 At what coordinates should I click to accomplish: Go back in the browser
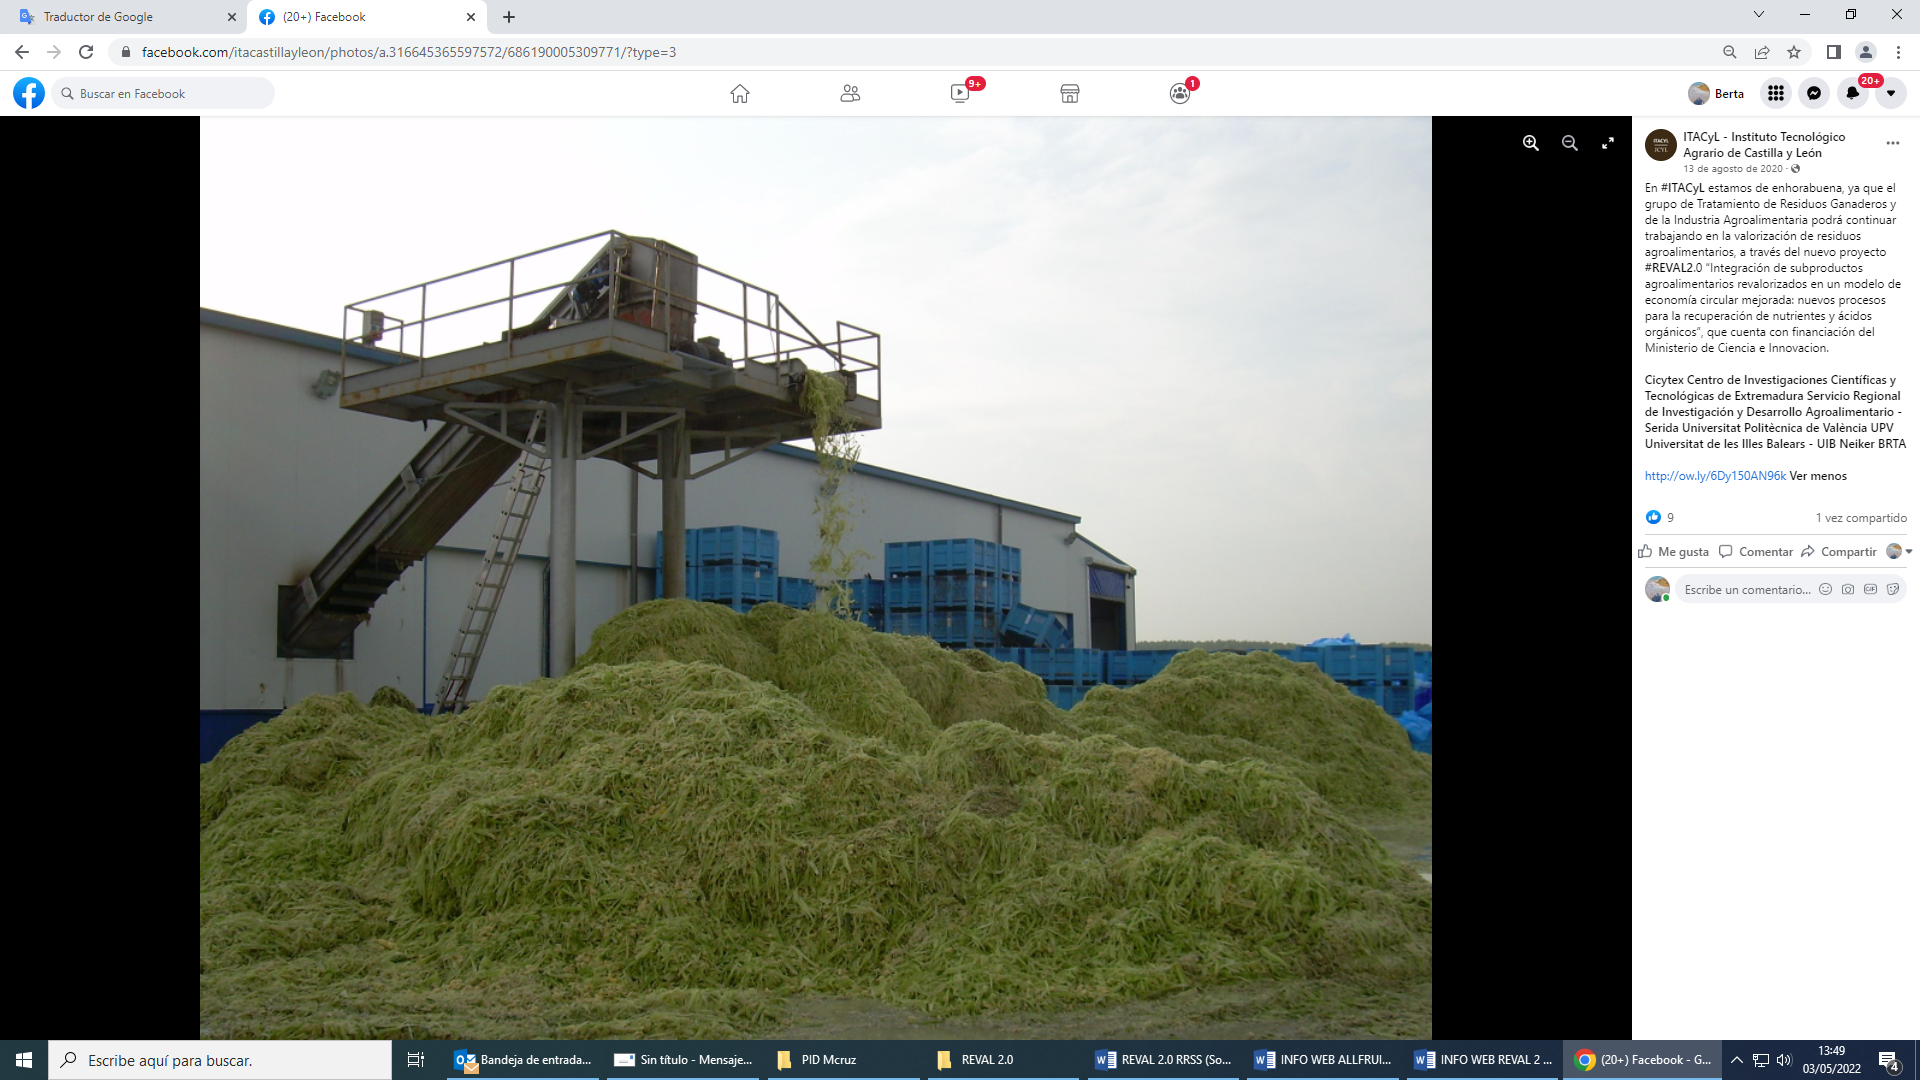click(22, 52)
